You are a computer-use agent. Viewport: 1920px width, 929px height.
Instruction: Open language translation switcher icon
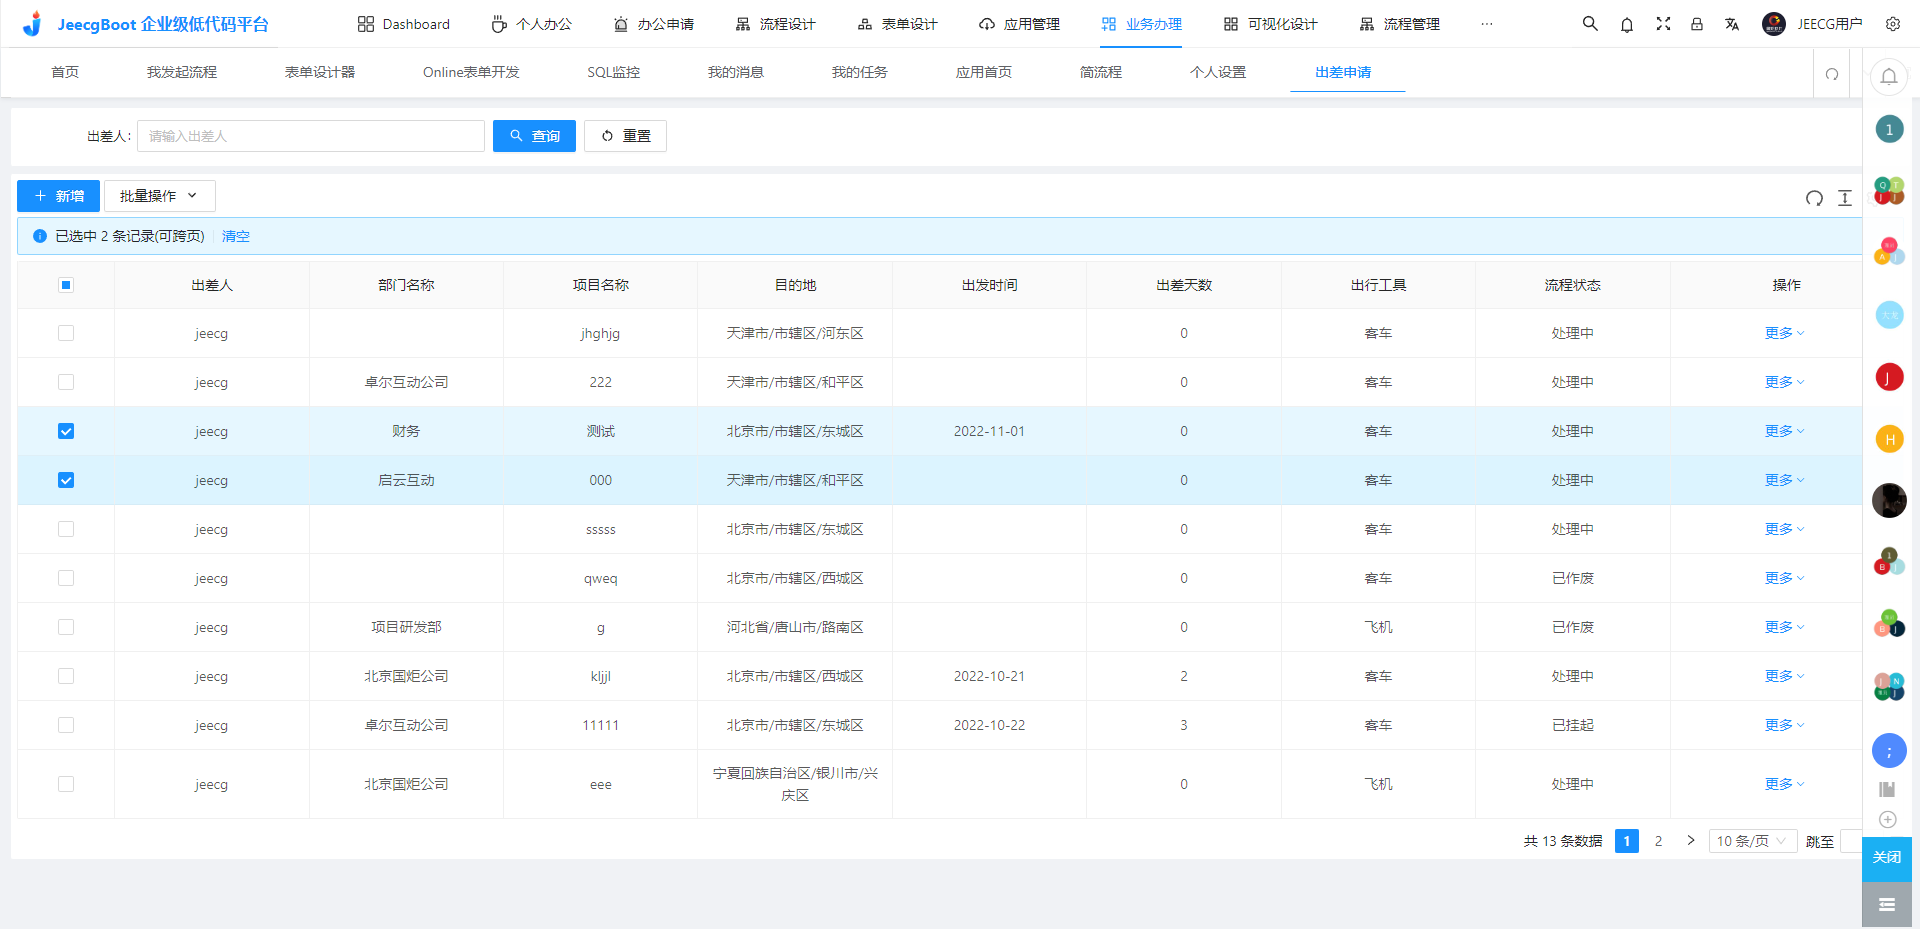[x=1732, y=24]
